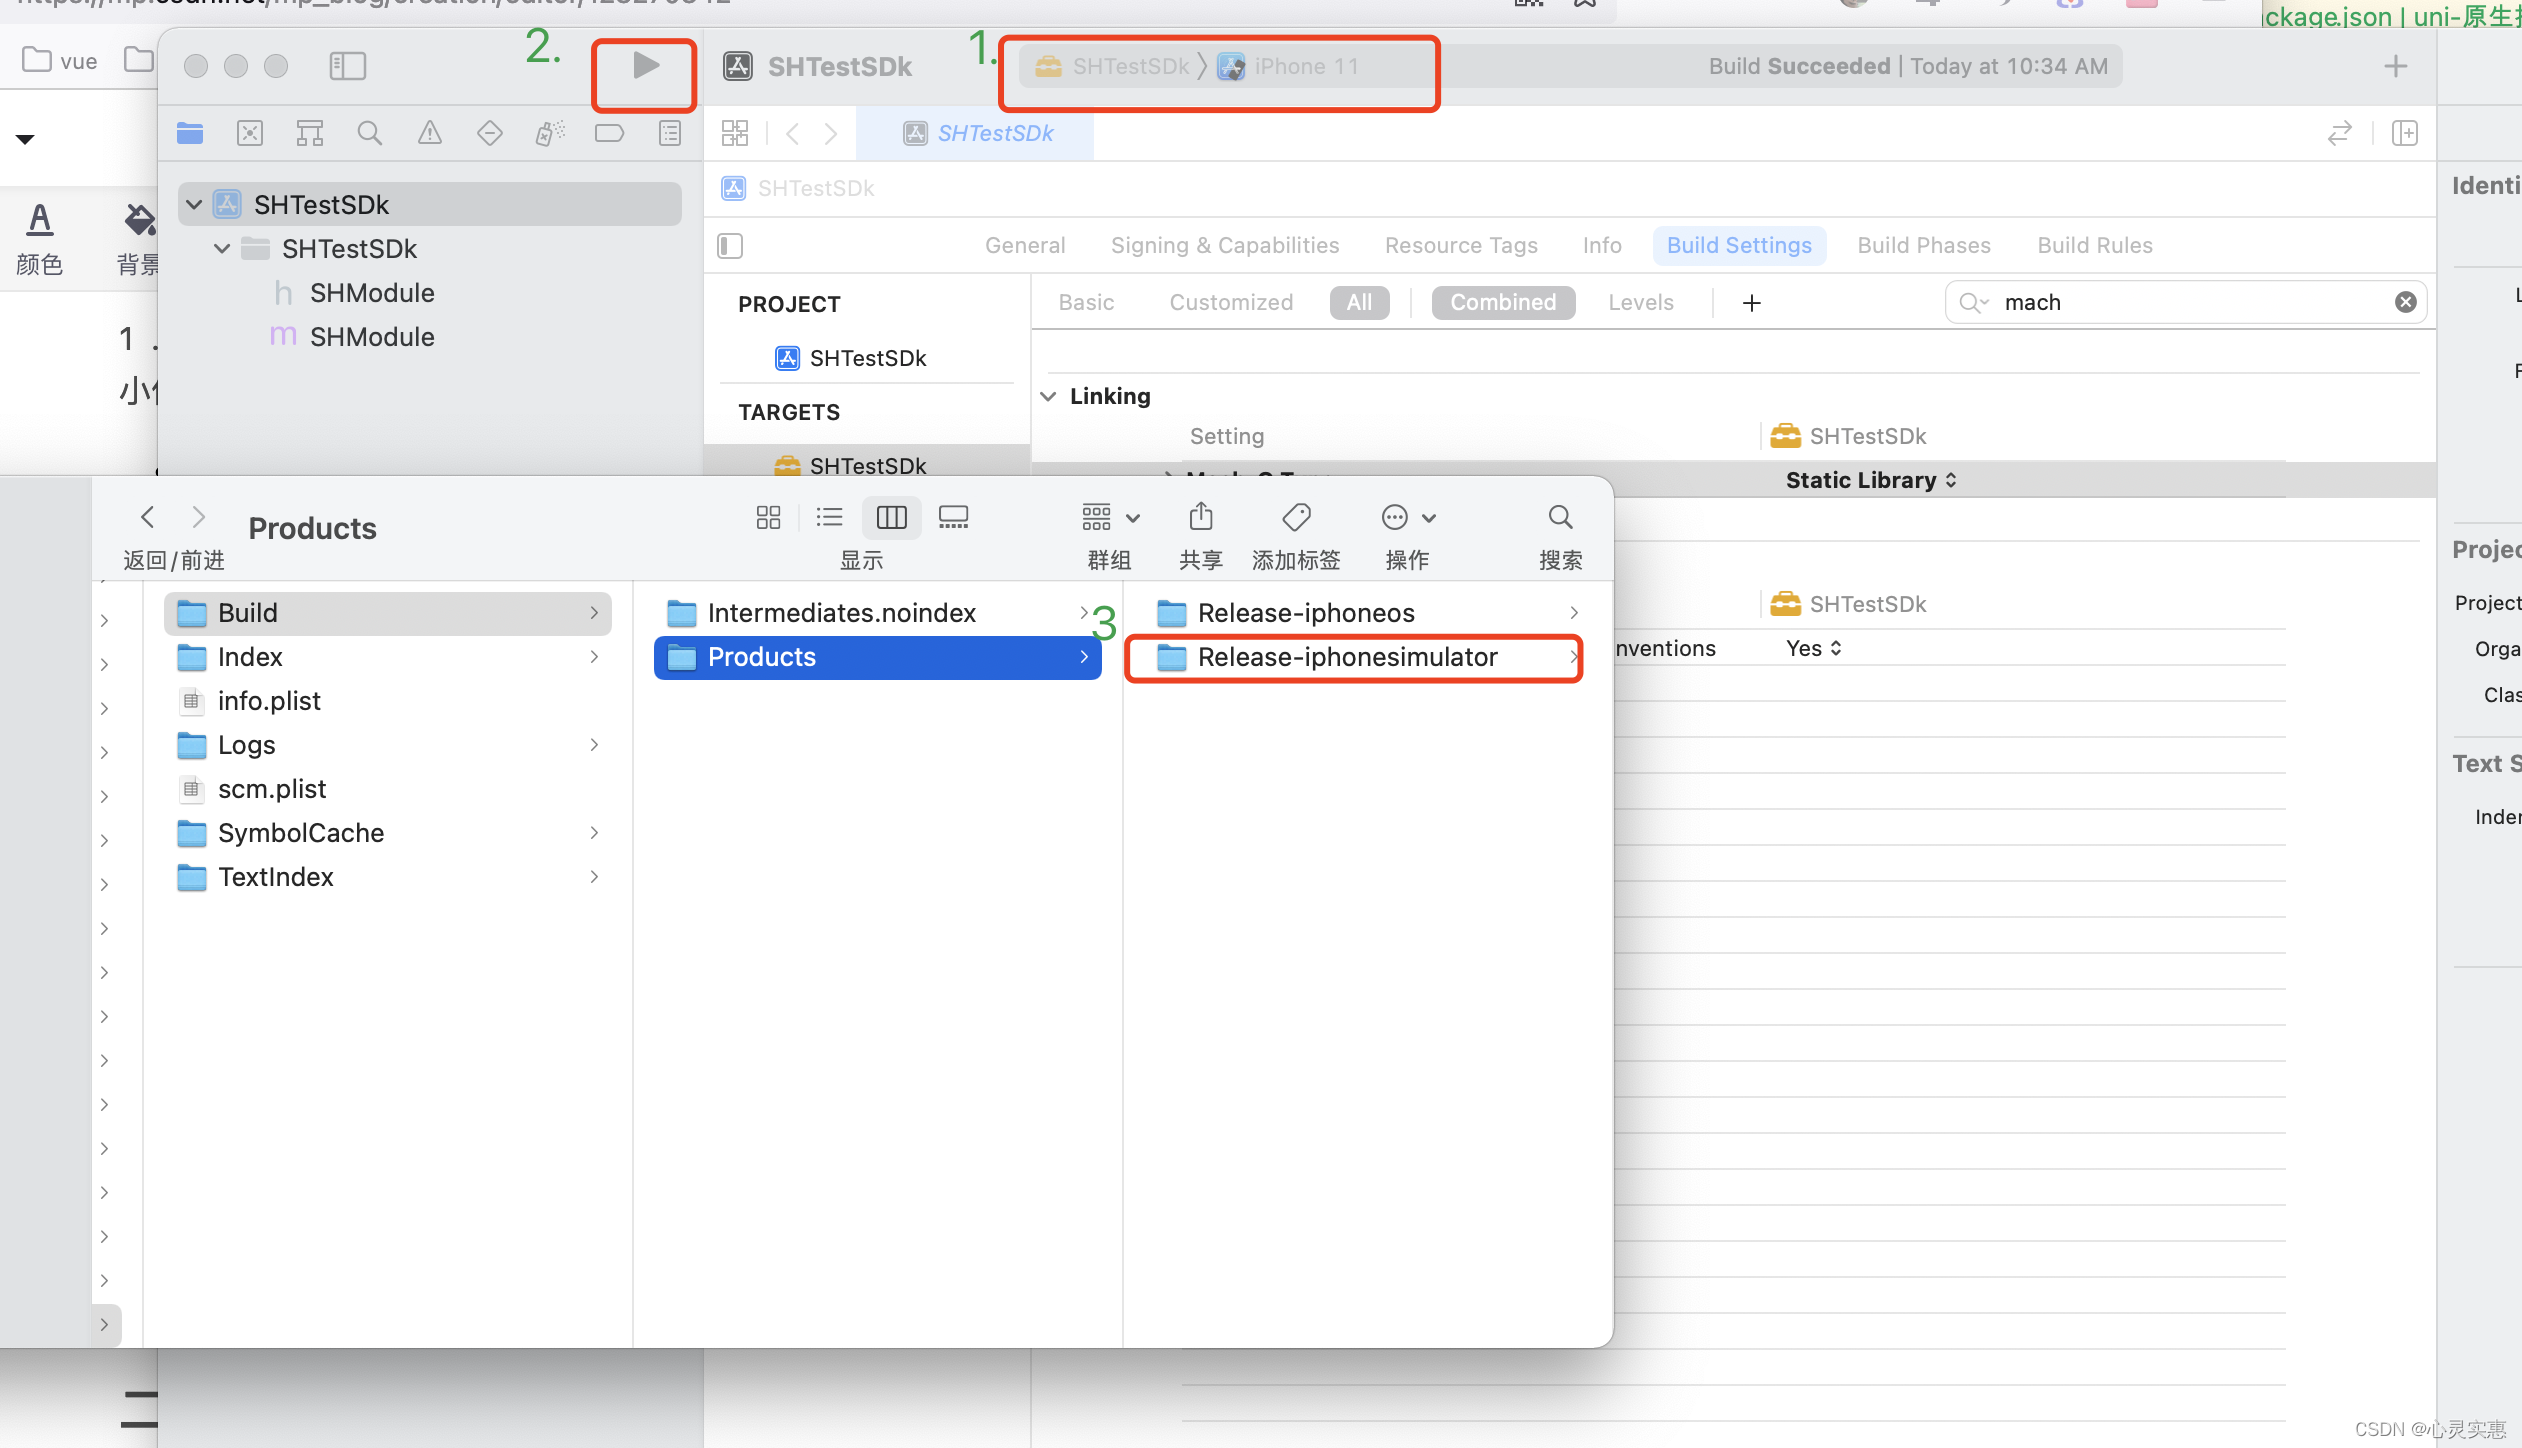The height and width of the screenshot is (1448, 2522).
Task: Show Basic build settings filter
Action: point(1086,302)
